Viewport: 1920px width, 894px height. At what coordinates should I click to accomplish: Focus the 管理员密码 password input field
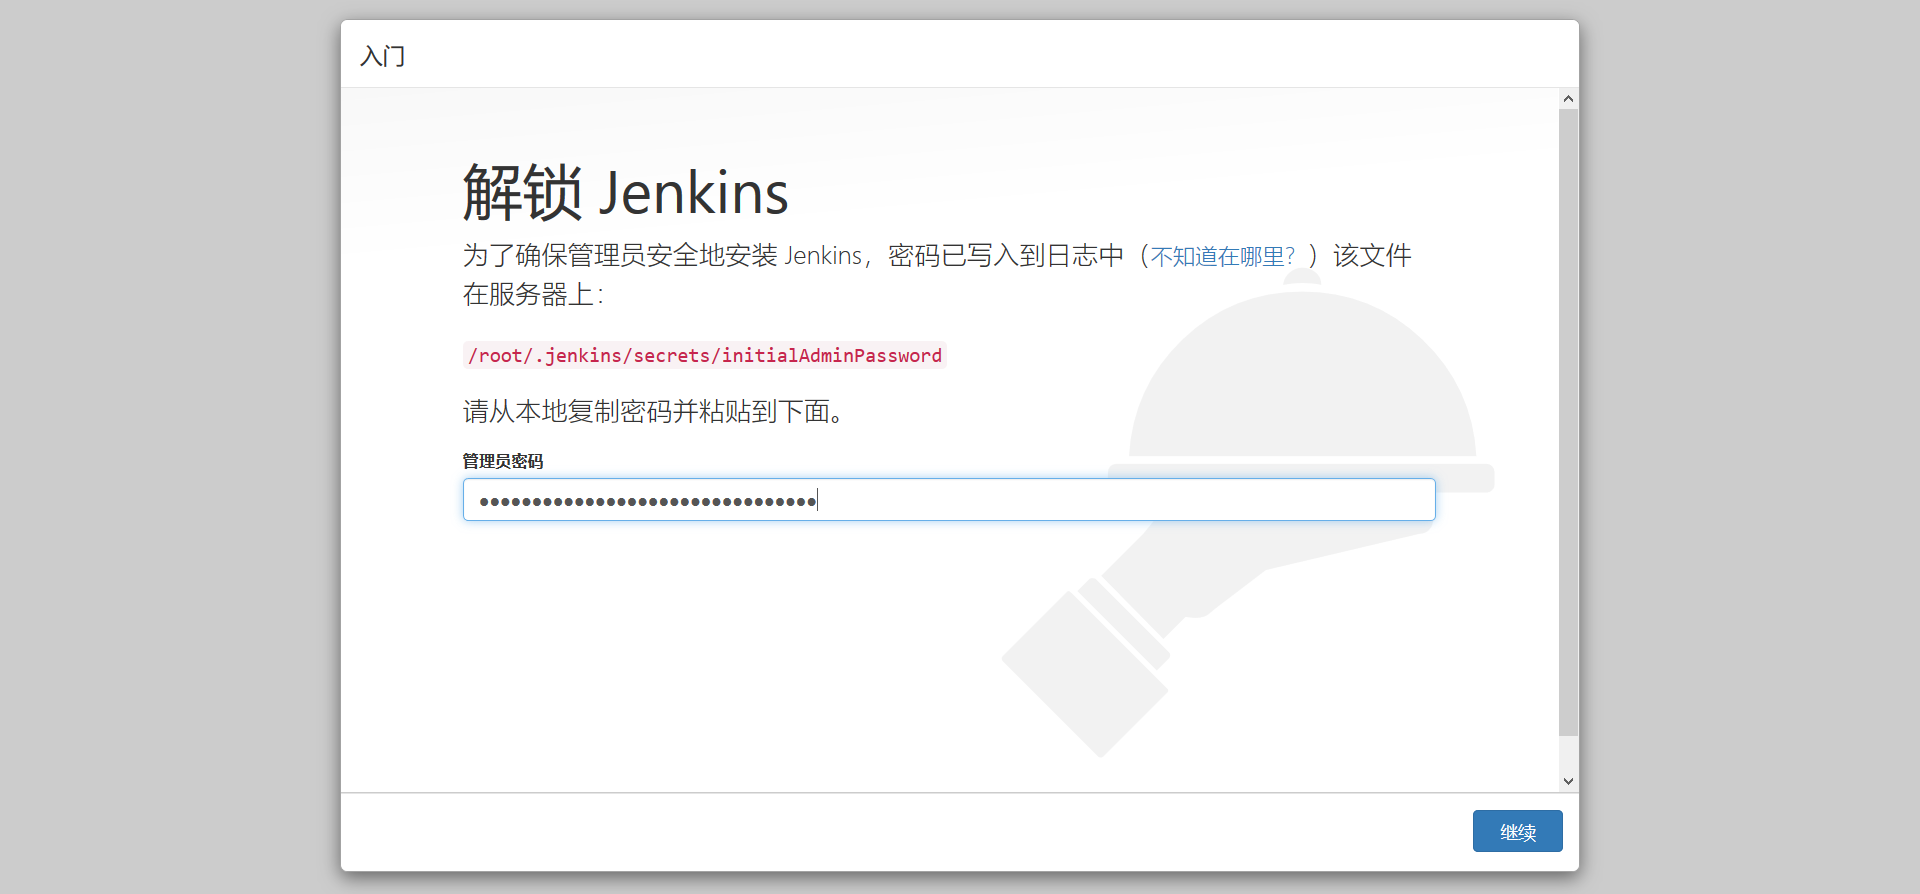949,500
